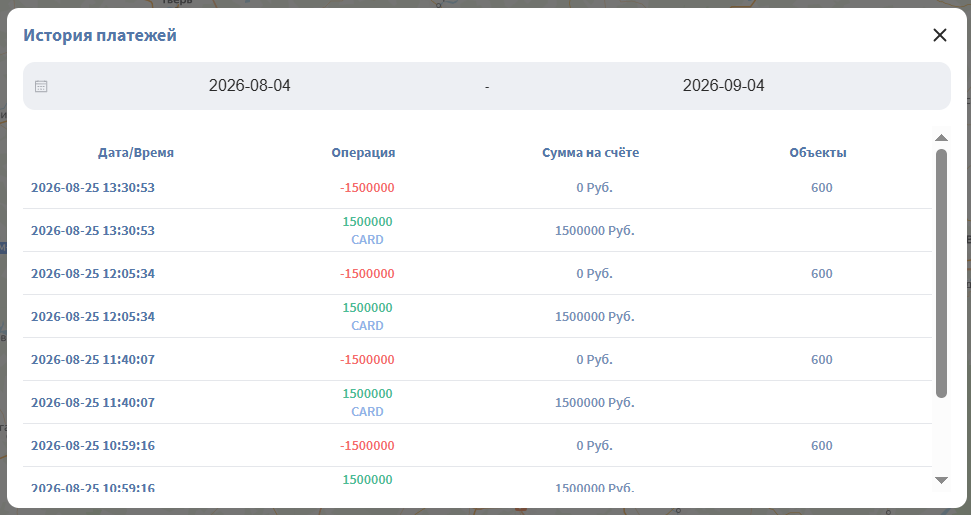Image resolution: width=971 pixels, height=515 pixels.
Task: Click the scrollbar down arrow
Action: (x=941, y=480)
